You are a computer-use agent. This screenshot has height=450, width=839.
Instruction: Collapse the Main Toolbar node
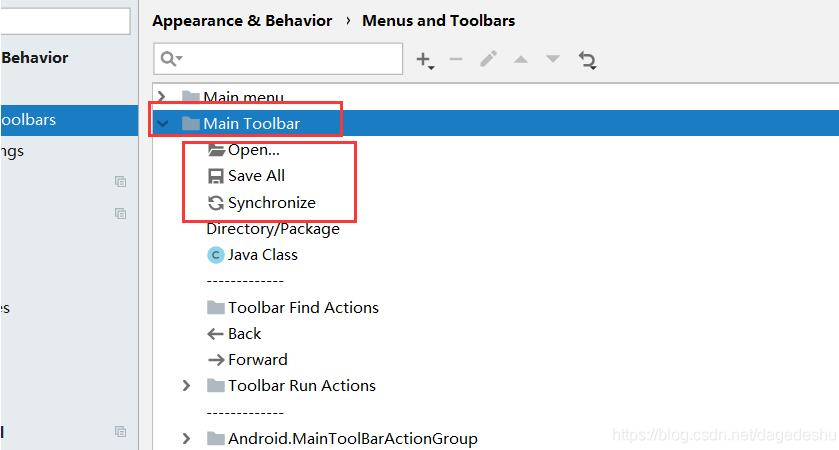[x=163, y=124]
